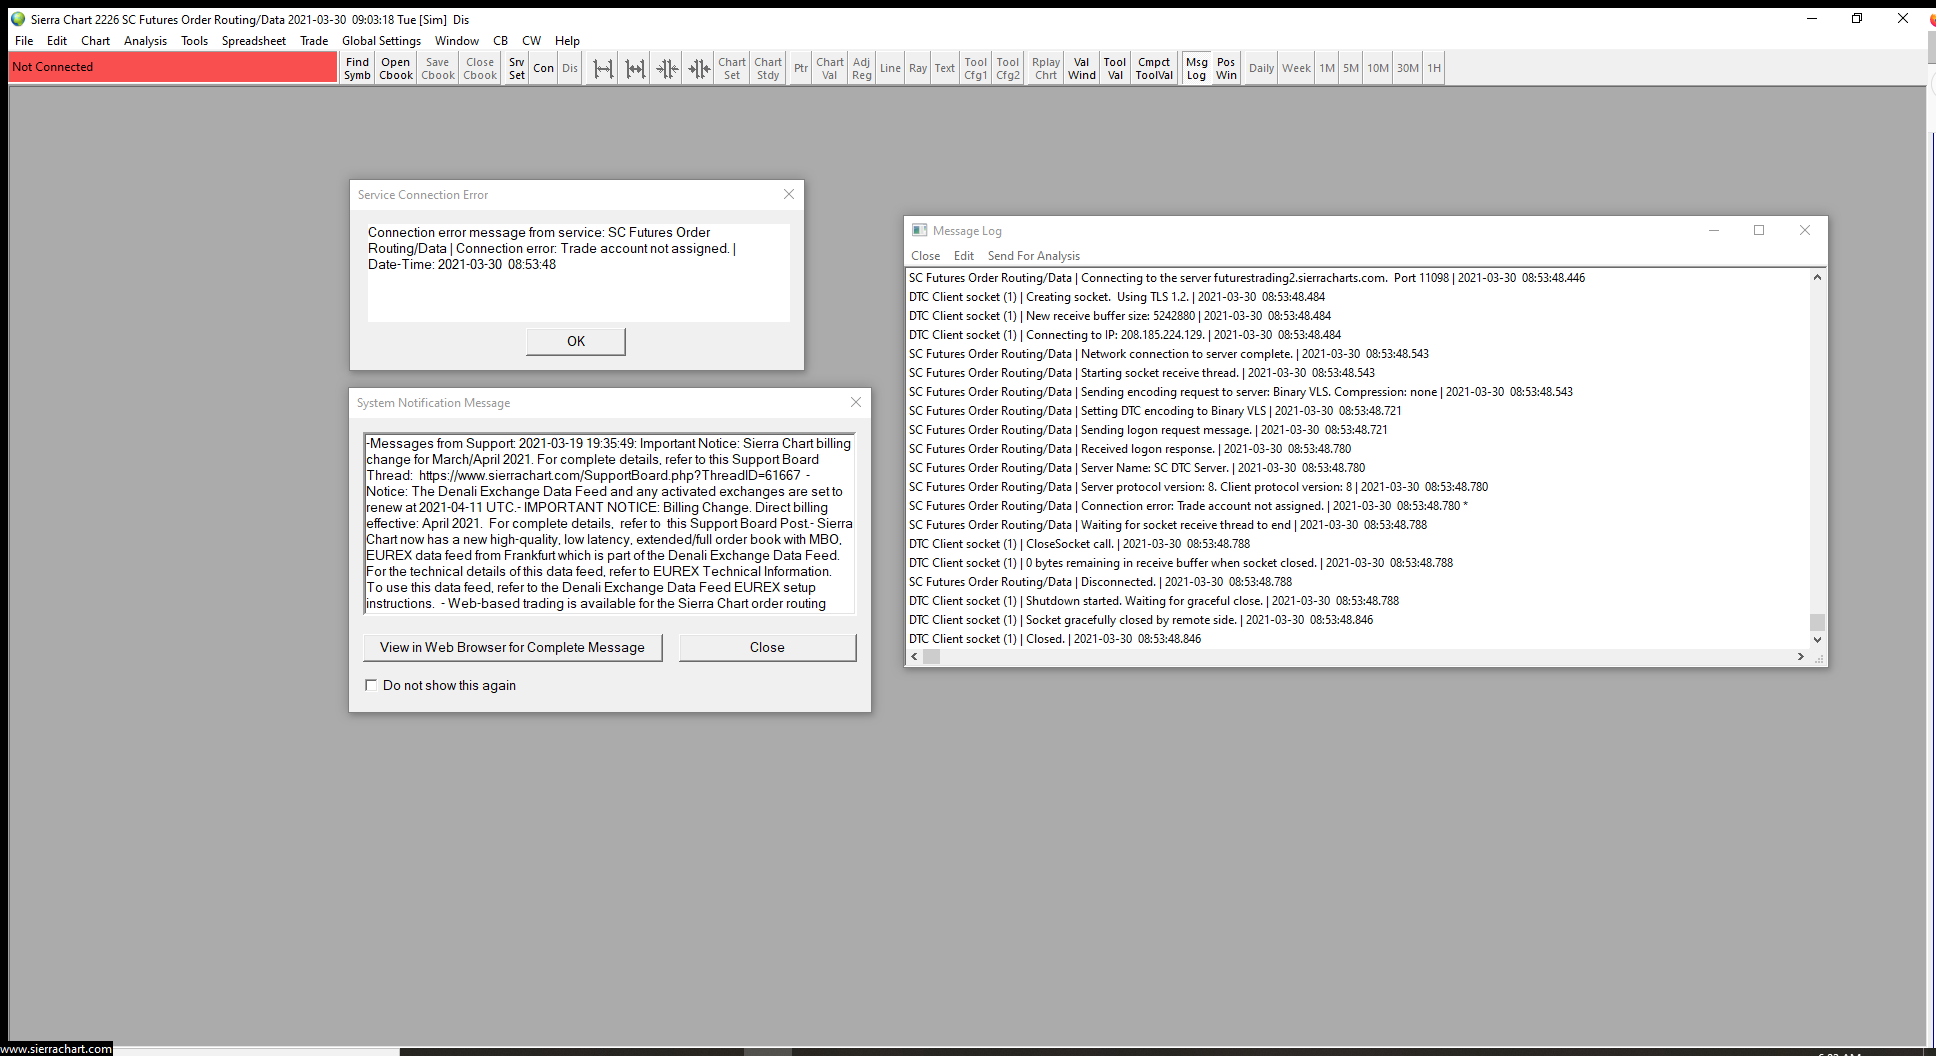The height and width of the screenshot is (1056, 1936).
Task: Open Srv Set server settings
Action: point(516,68)
